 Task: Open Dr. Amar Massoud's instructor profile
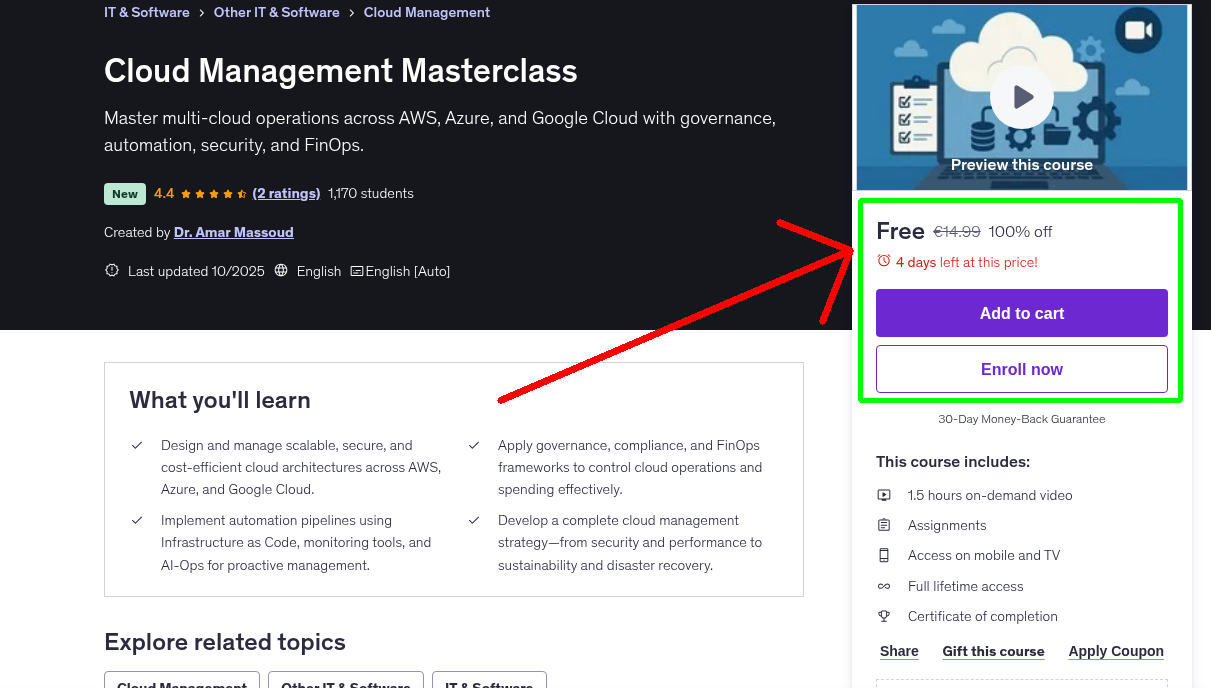click(233, 232)
